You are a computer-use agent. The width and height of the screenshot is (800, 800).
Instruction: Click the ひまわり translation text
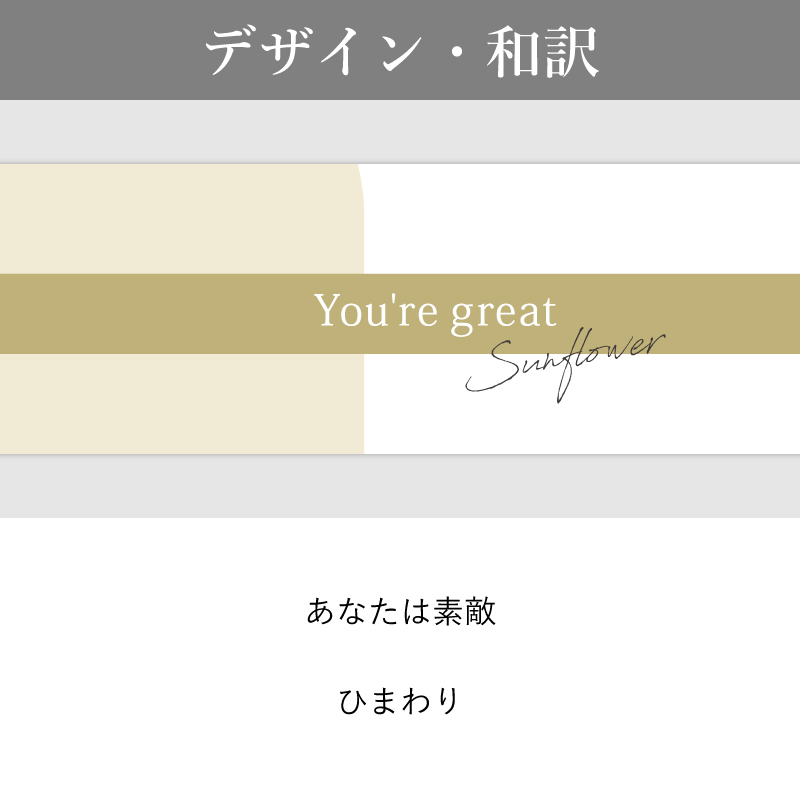400,701
